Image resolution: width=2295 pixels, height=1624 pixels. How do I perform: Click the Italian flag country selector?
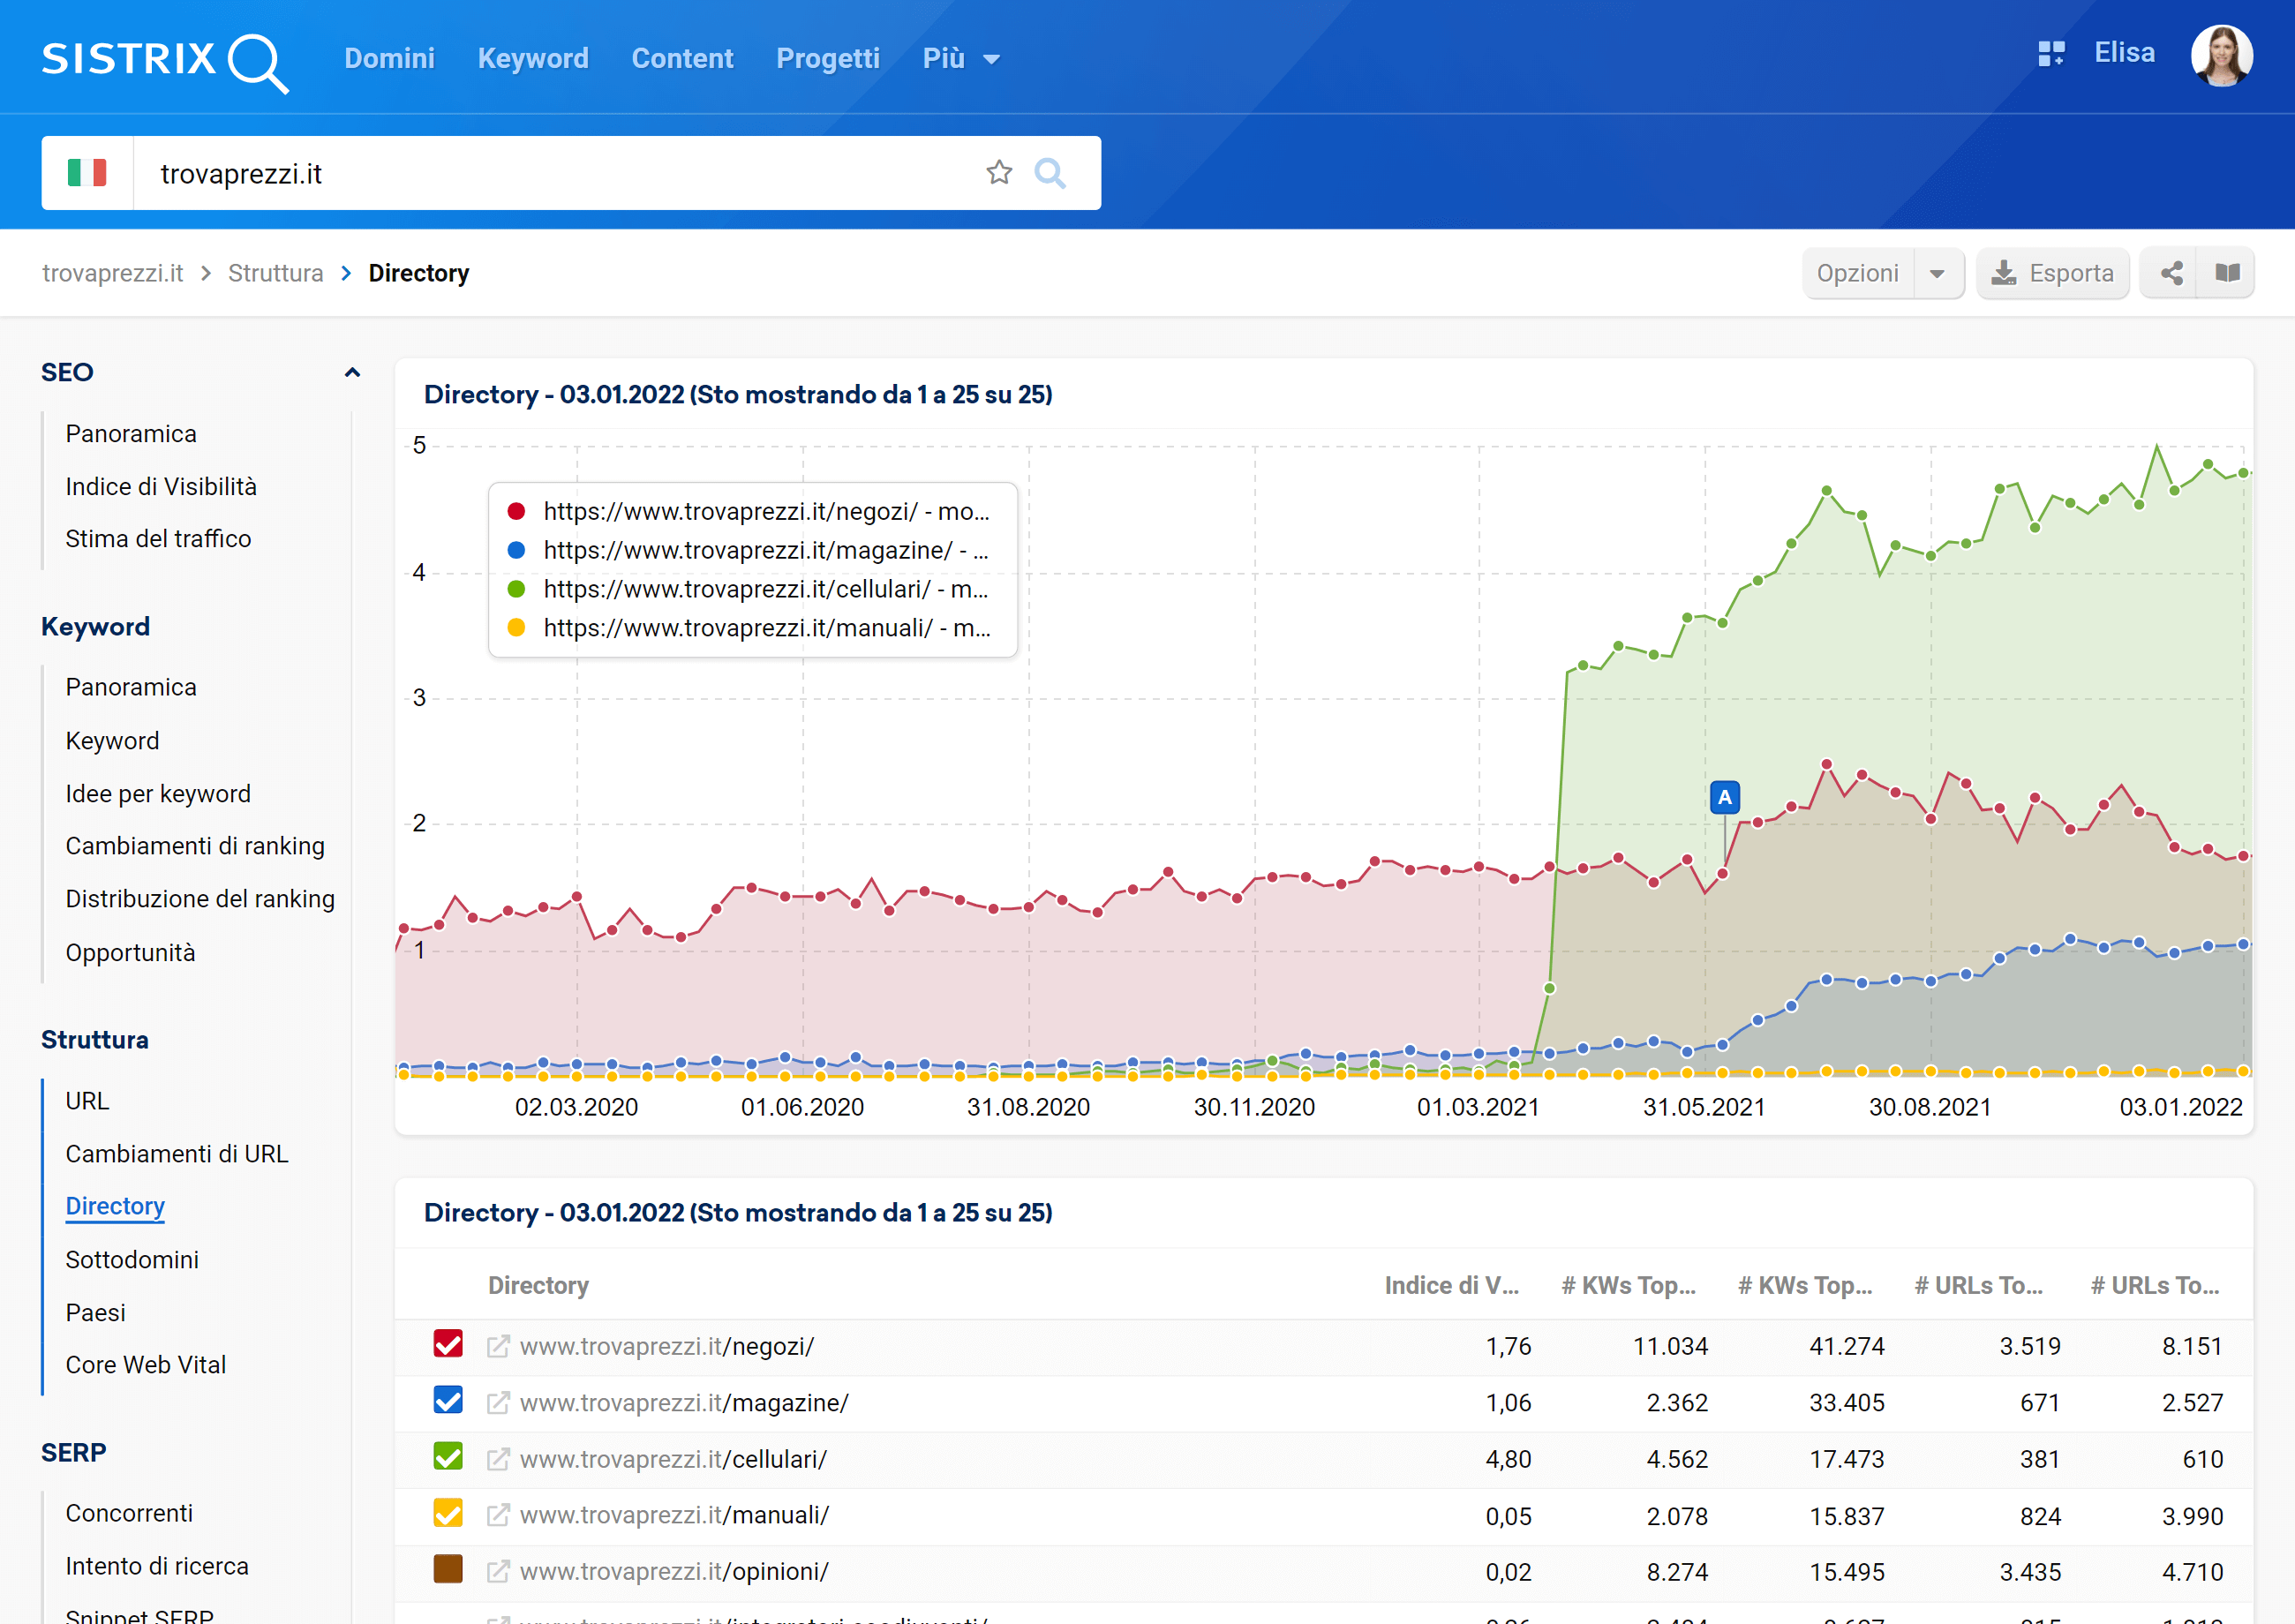point(87,173)
